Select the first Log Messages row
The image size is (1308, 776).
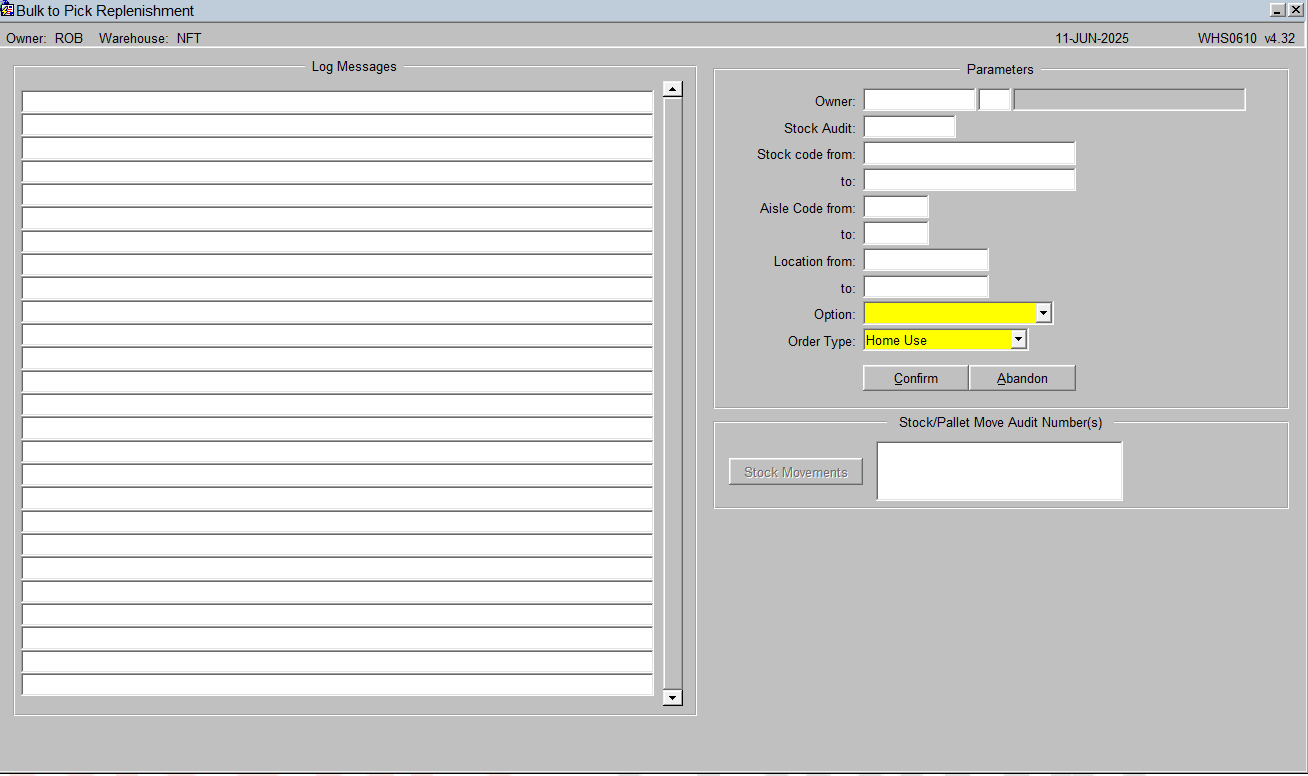[337, 102]
